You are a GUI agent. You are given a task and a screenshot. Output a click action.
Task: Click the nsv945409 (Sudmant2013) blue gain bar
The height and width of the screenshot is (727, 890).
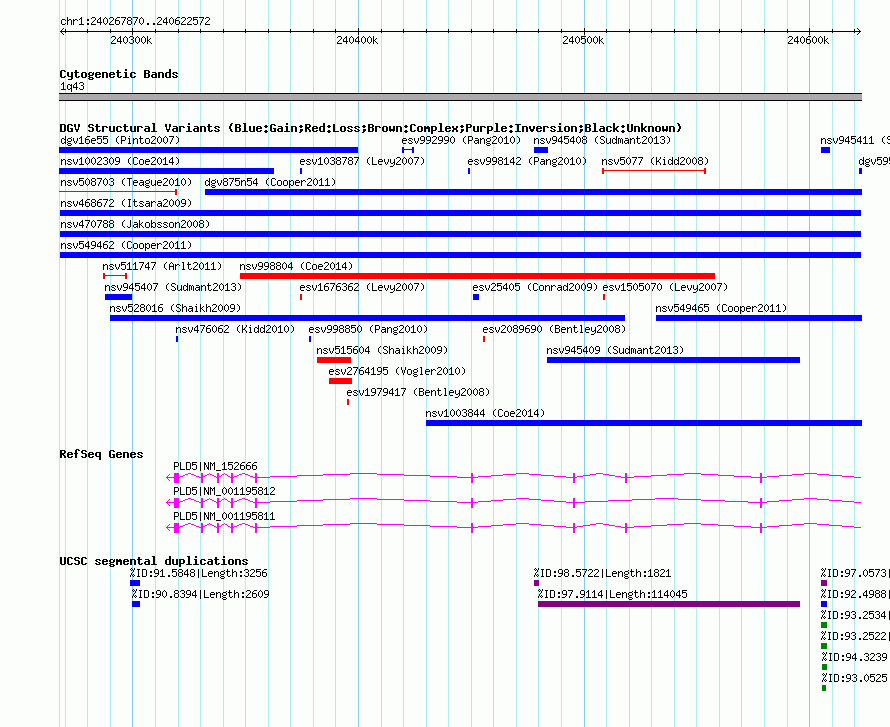(x=673, y=360)
